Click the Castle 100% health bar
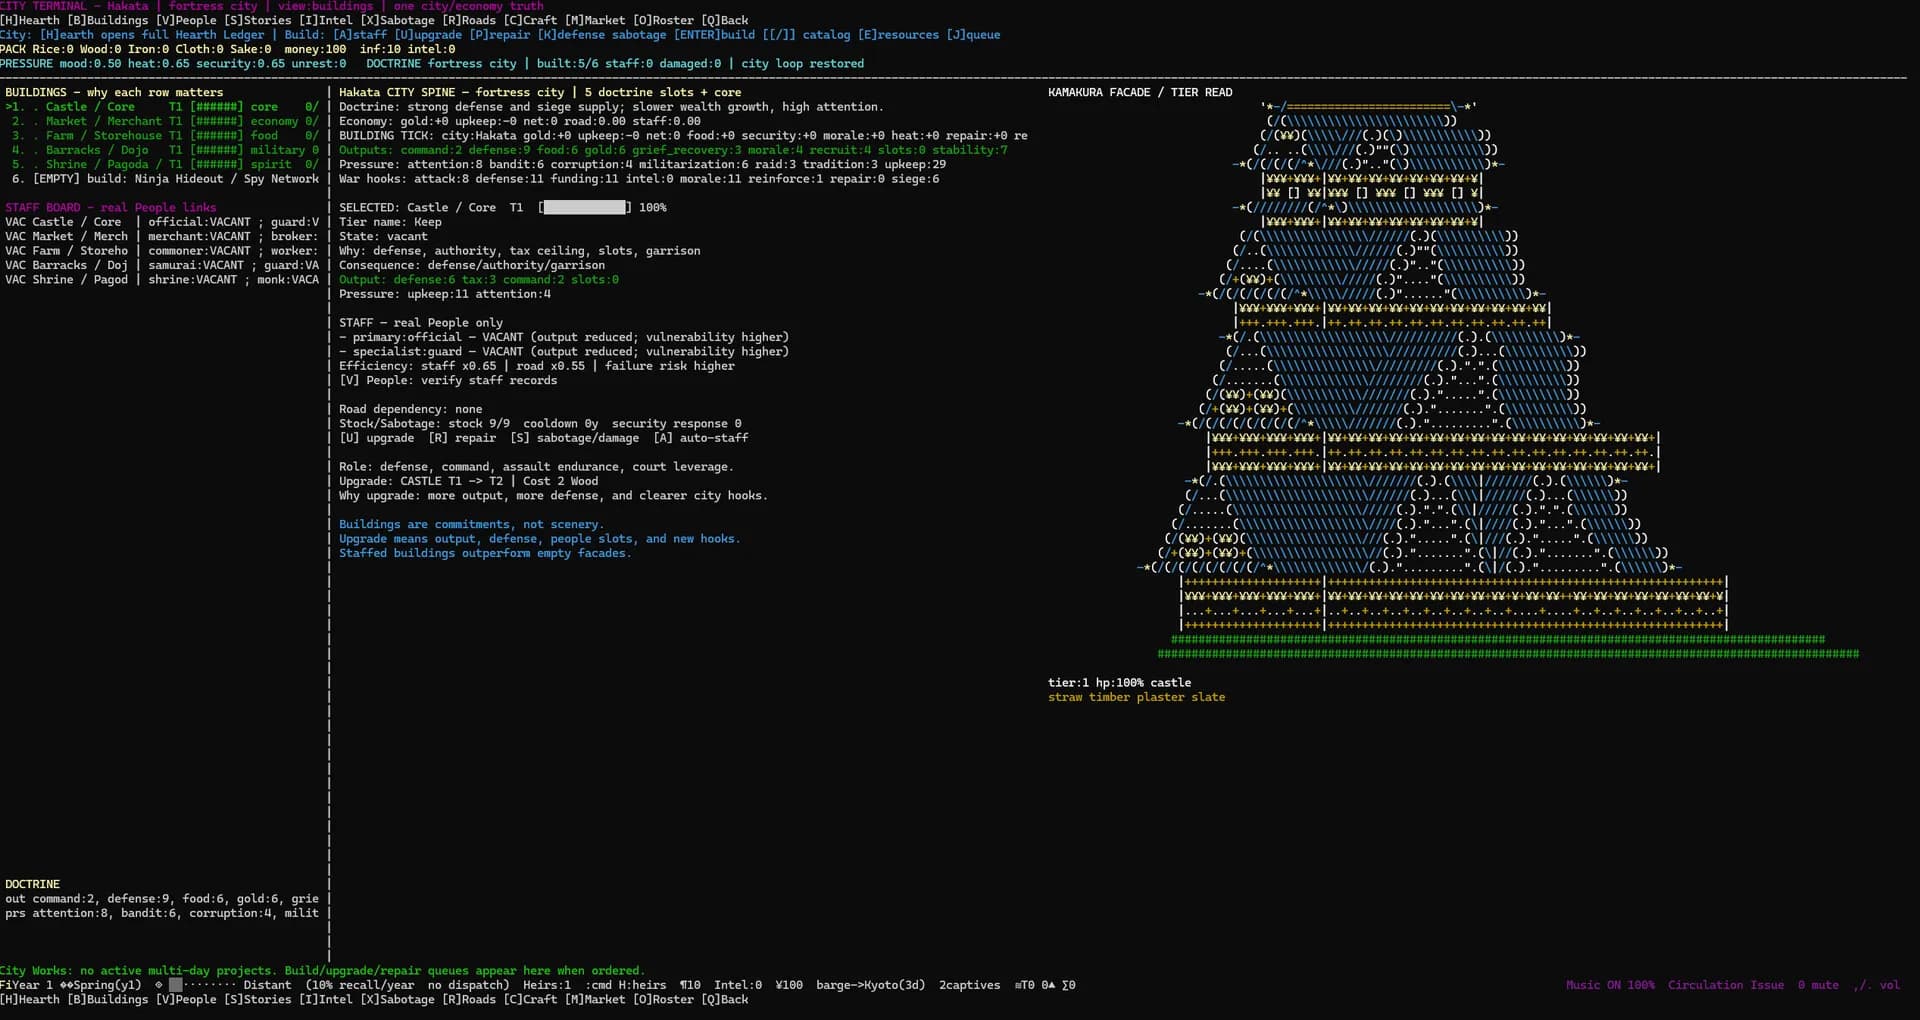 [x=585, y=208]
